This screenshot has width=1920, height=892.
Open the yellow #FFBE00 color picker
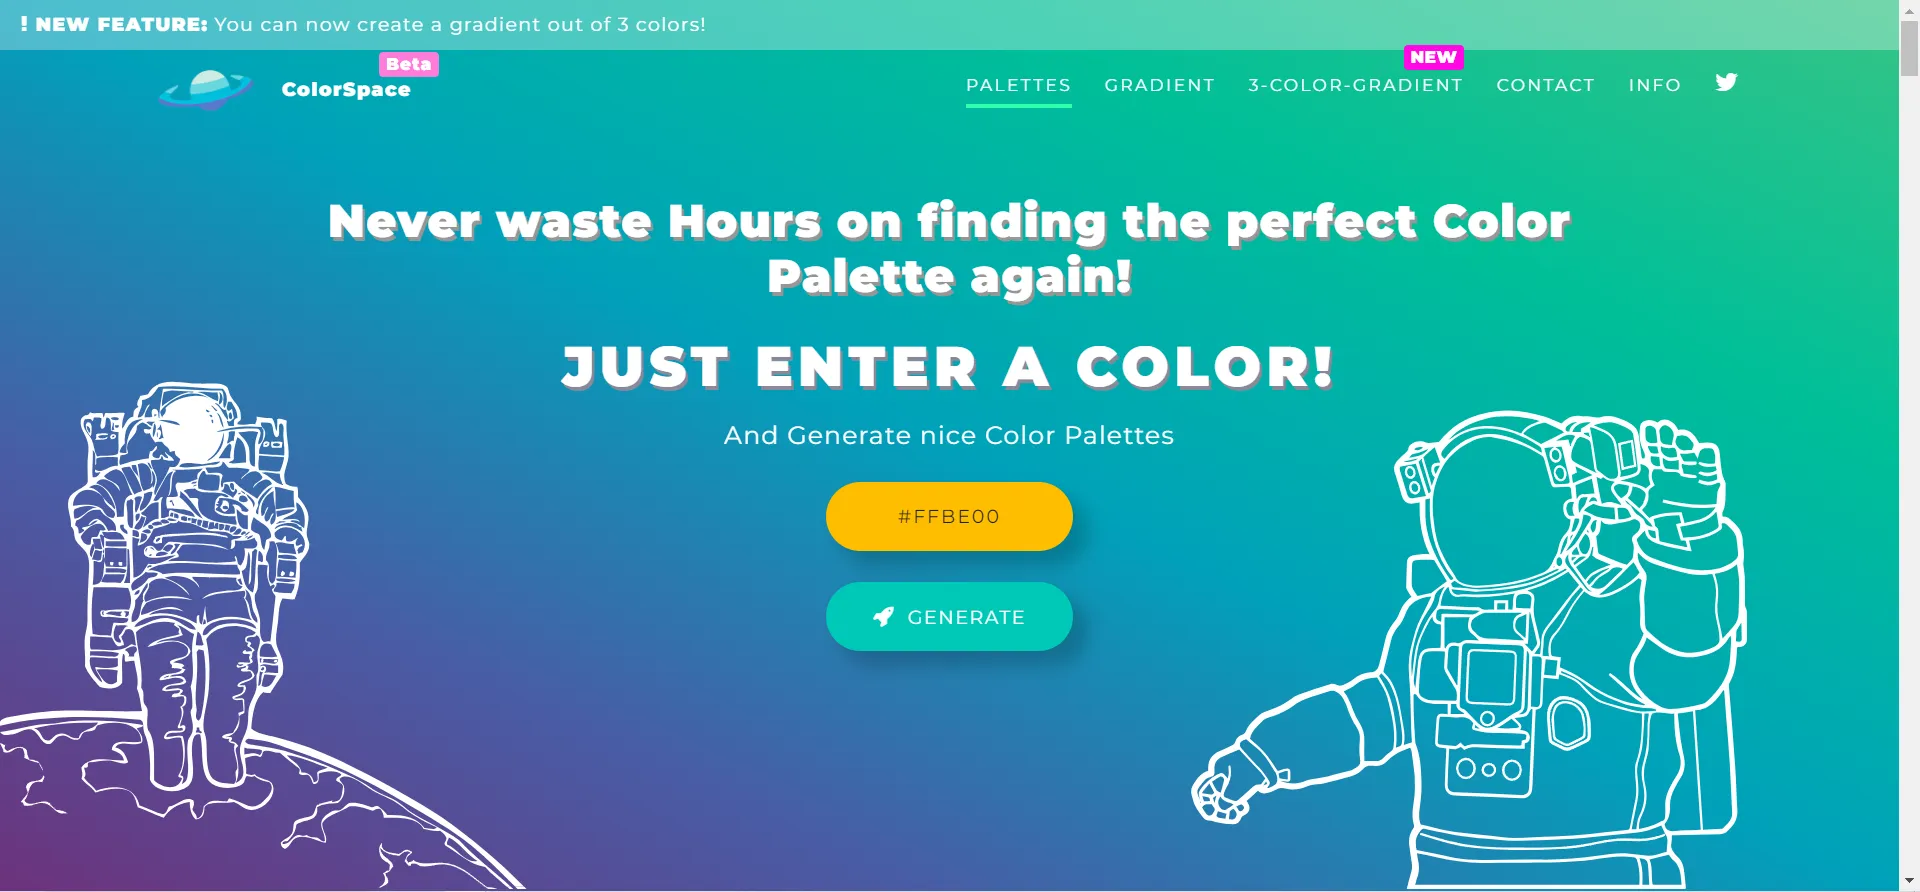[x=949, y=517]
